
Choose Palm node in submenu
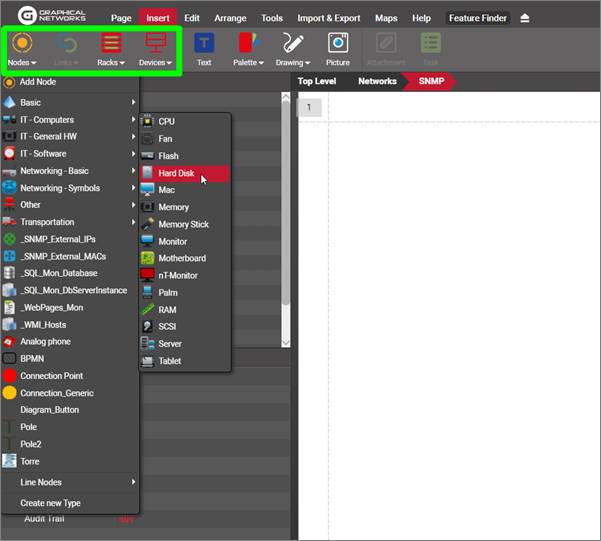coord(185,293)
